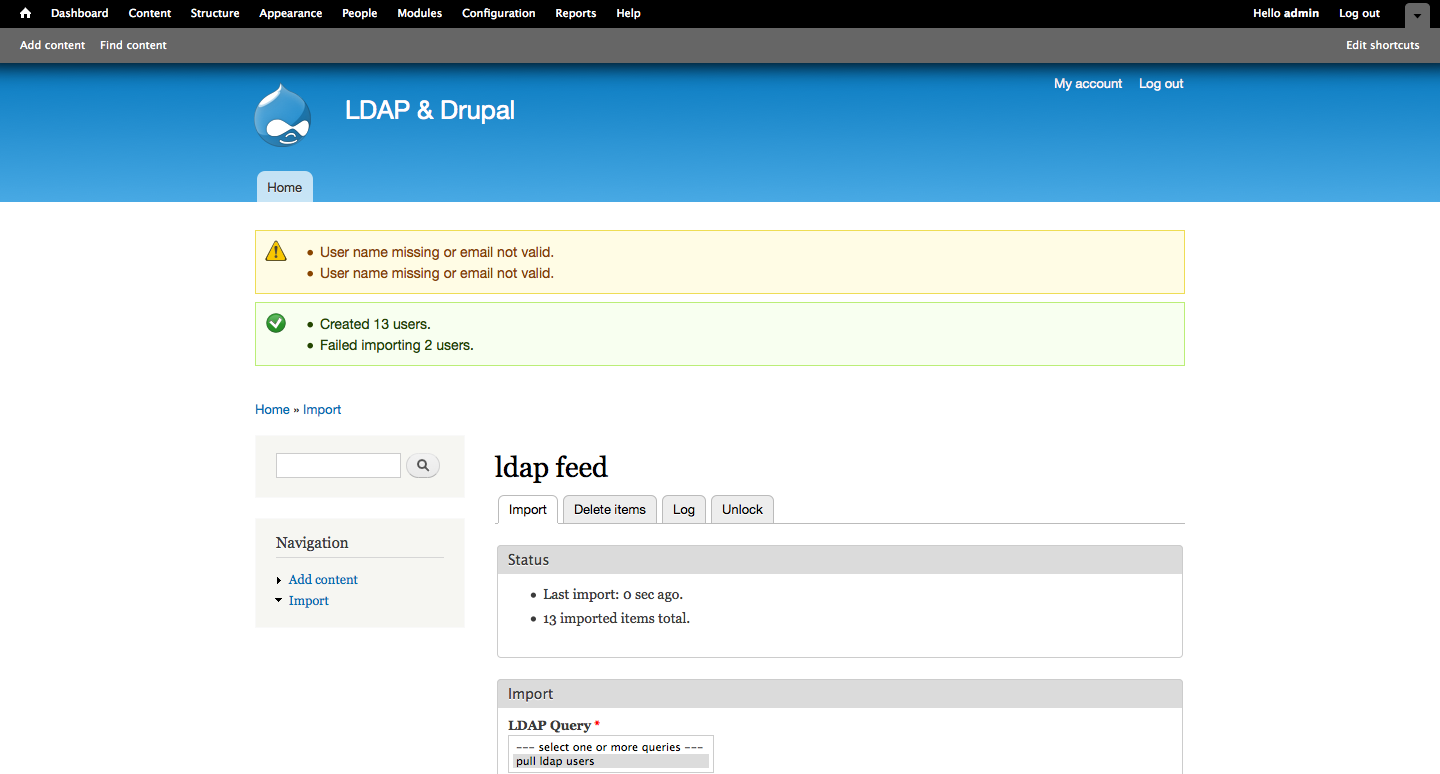The image size is (1440, 774).
Task: Click '13 imported items total.' text
Action: 616,618
